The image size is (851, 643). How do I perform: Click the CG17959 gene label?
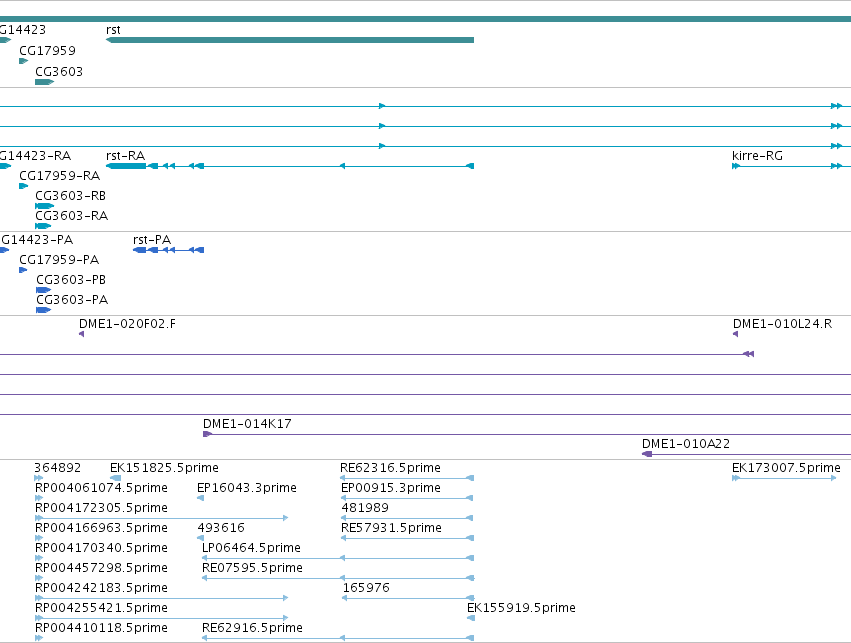tap(47, 50)
